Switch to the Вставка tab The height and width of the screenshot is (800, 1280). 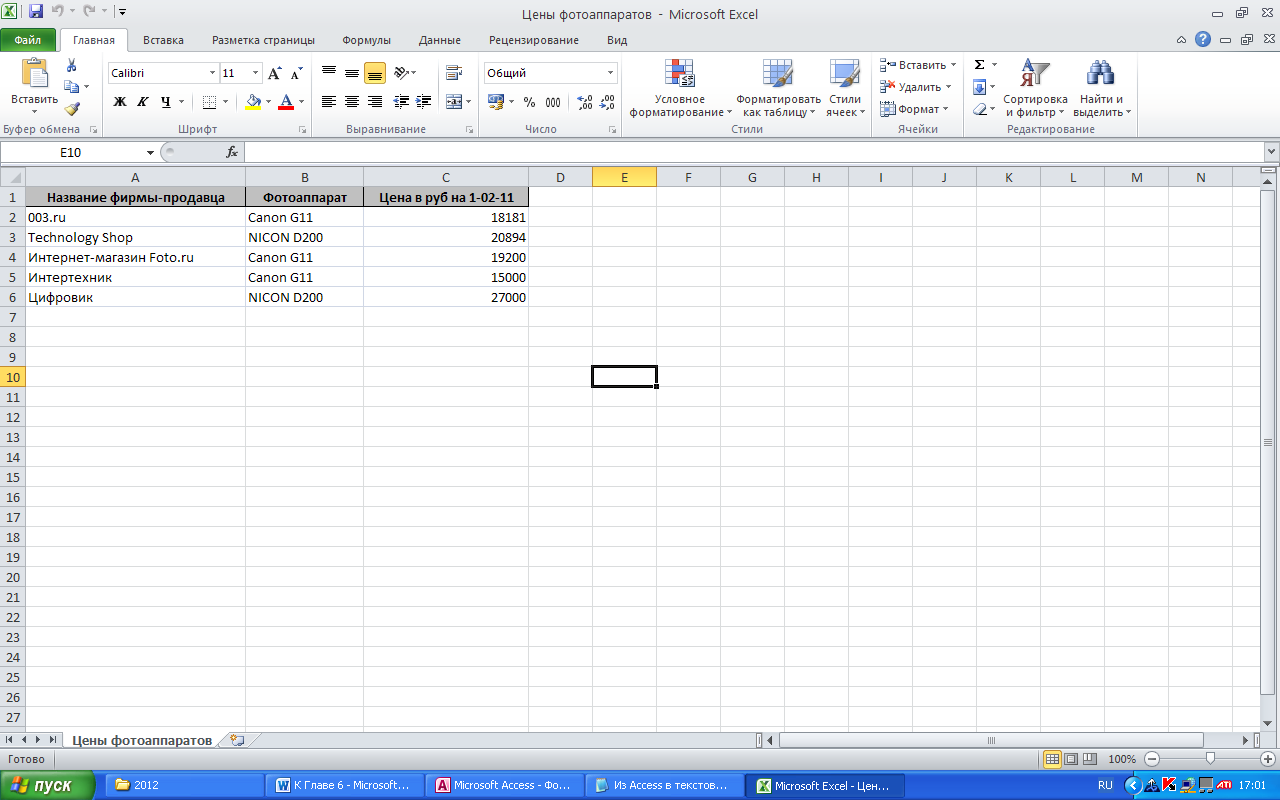click(163, 40)
